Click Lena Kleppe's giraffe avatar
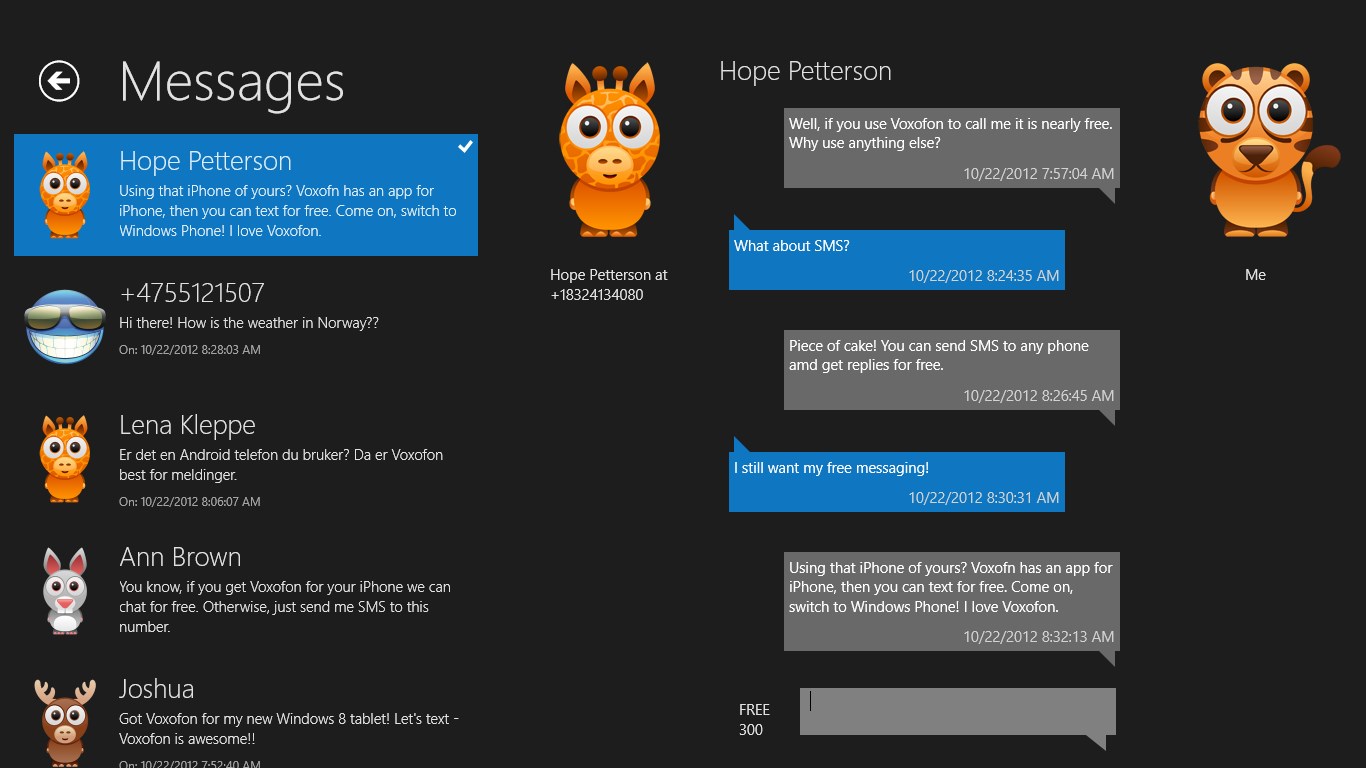This screenshot has height=768, width=1366. pos(65,458)
